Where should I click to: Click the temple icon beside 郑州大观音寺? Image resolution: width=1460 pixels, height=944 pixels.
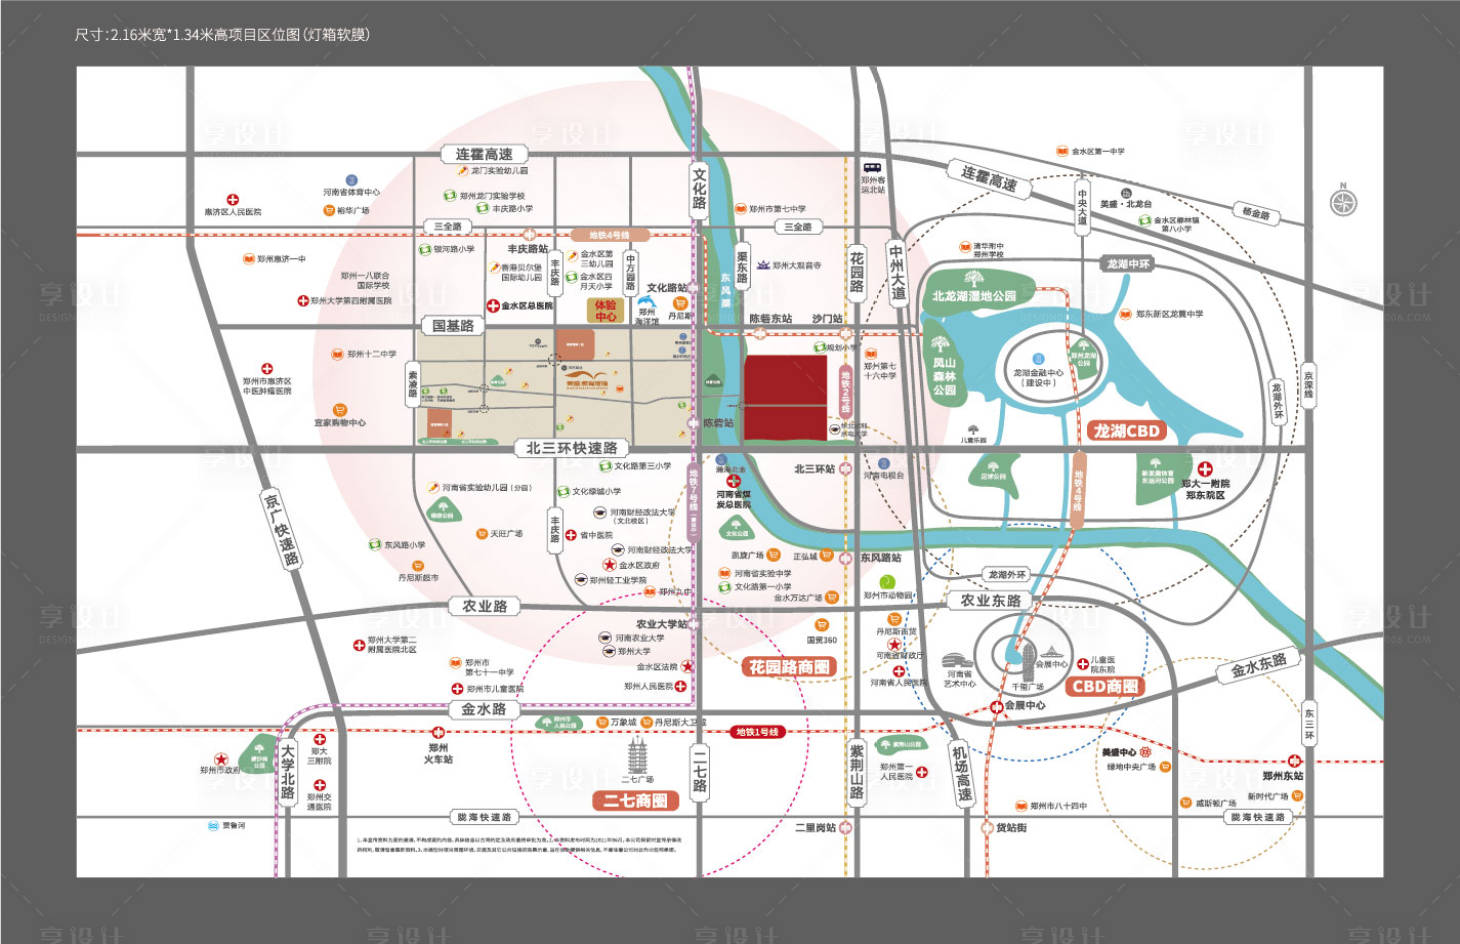pos(762,266)
